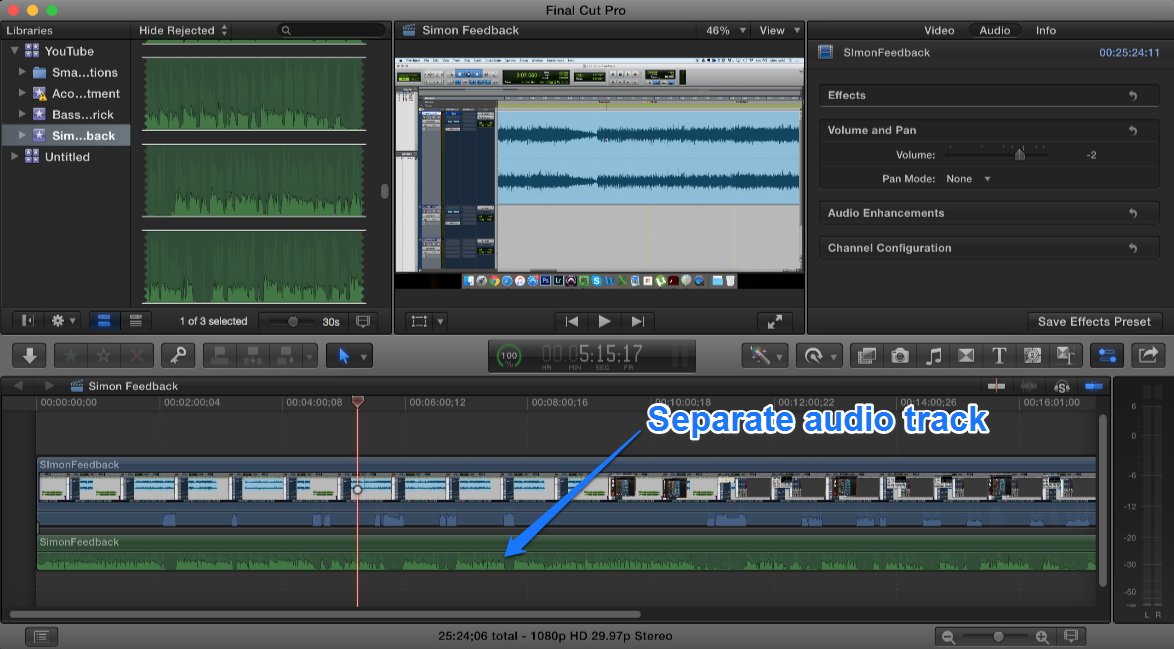Open the Themes Browser icon
The height and width of the screenshot is (649, 1174).
click(1065, 356)
